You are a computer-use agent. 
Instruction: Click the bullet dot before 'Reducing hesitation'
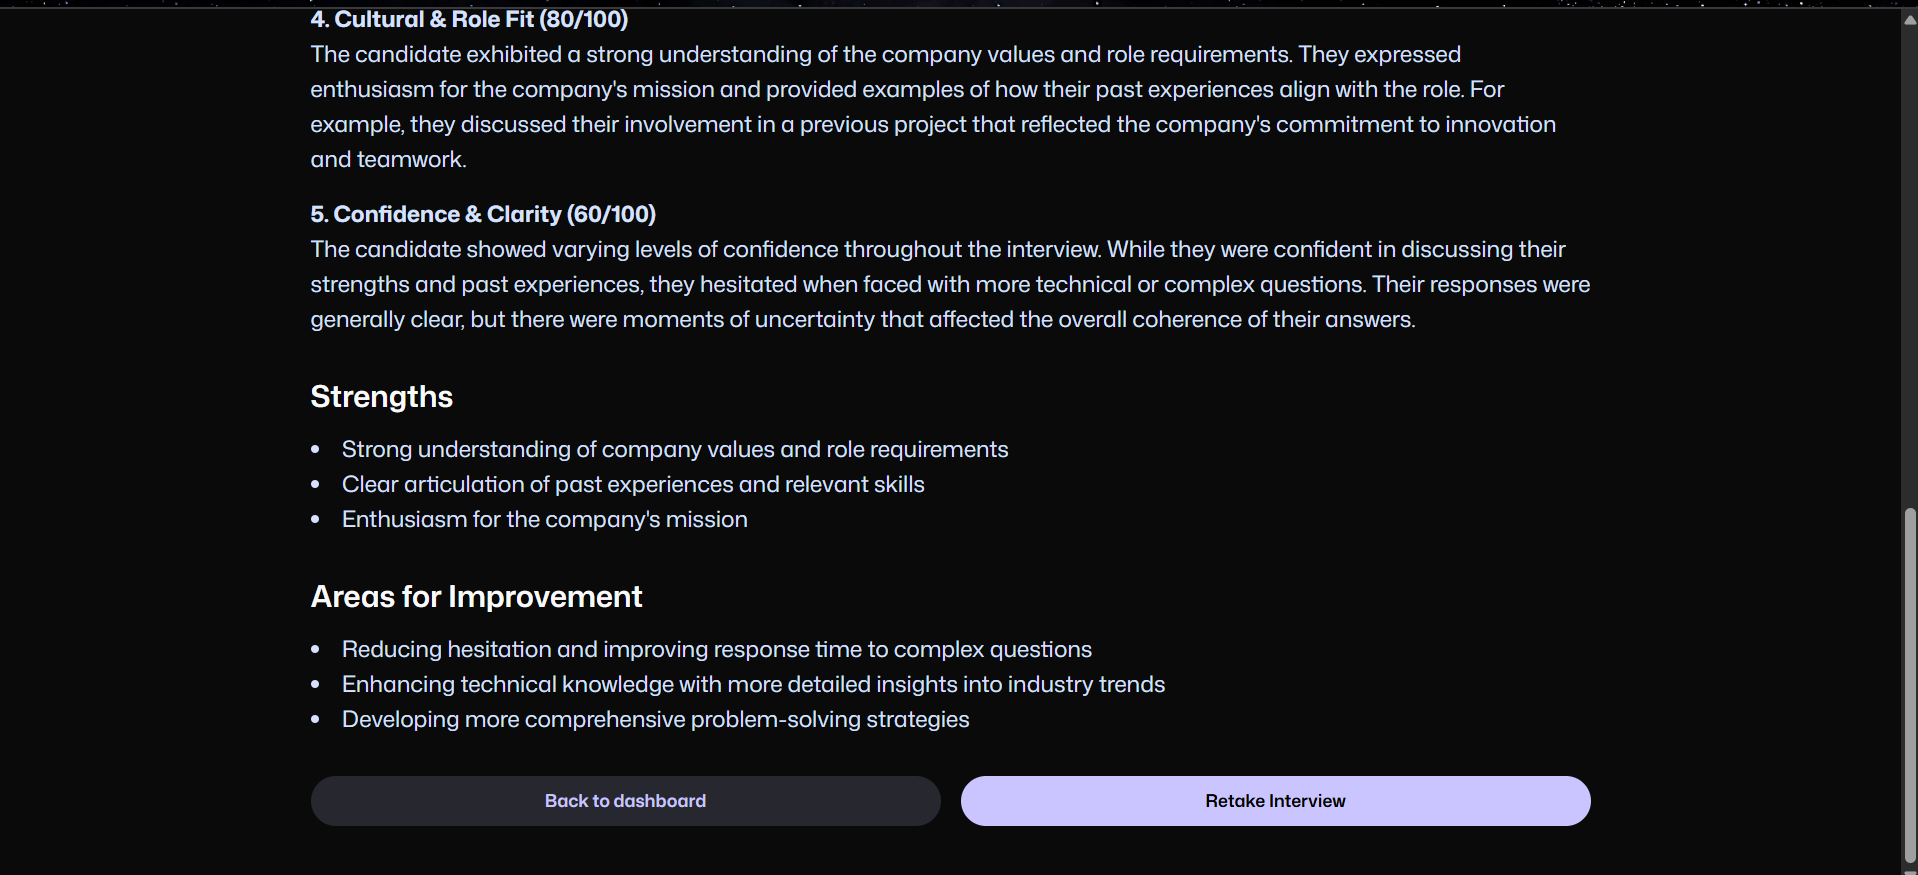click(x=315, y=650)
